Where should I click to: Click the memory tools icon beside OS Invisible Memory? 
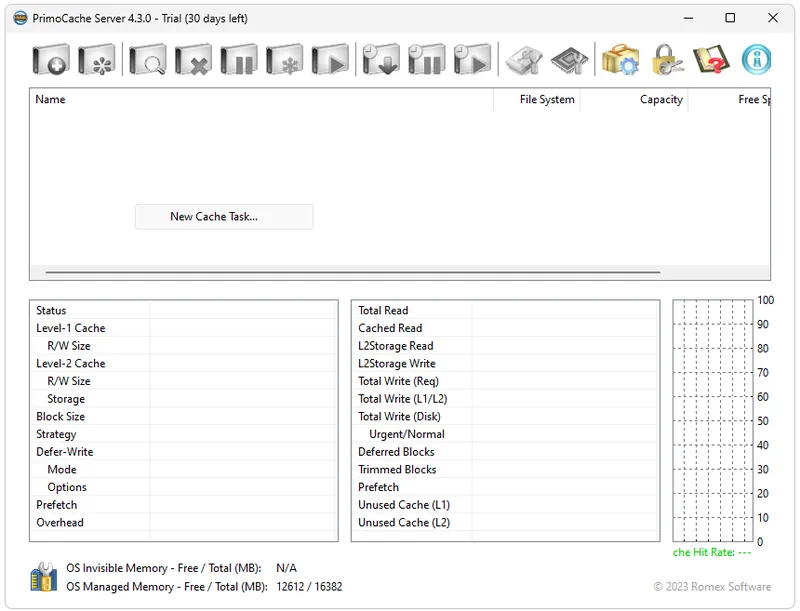pos(44,577)
